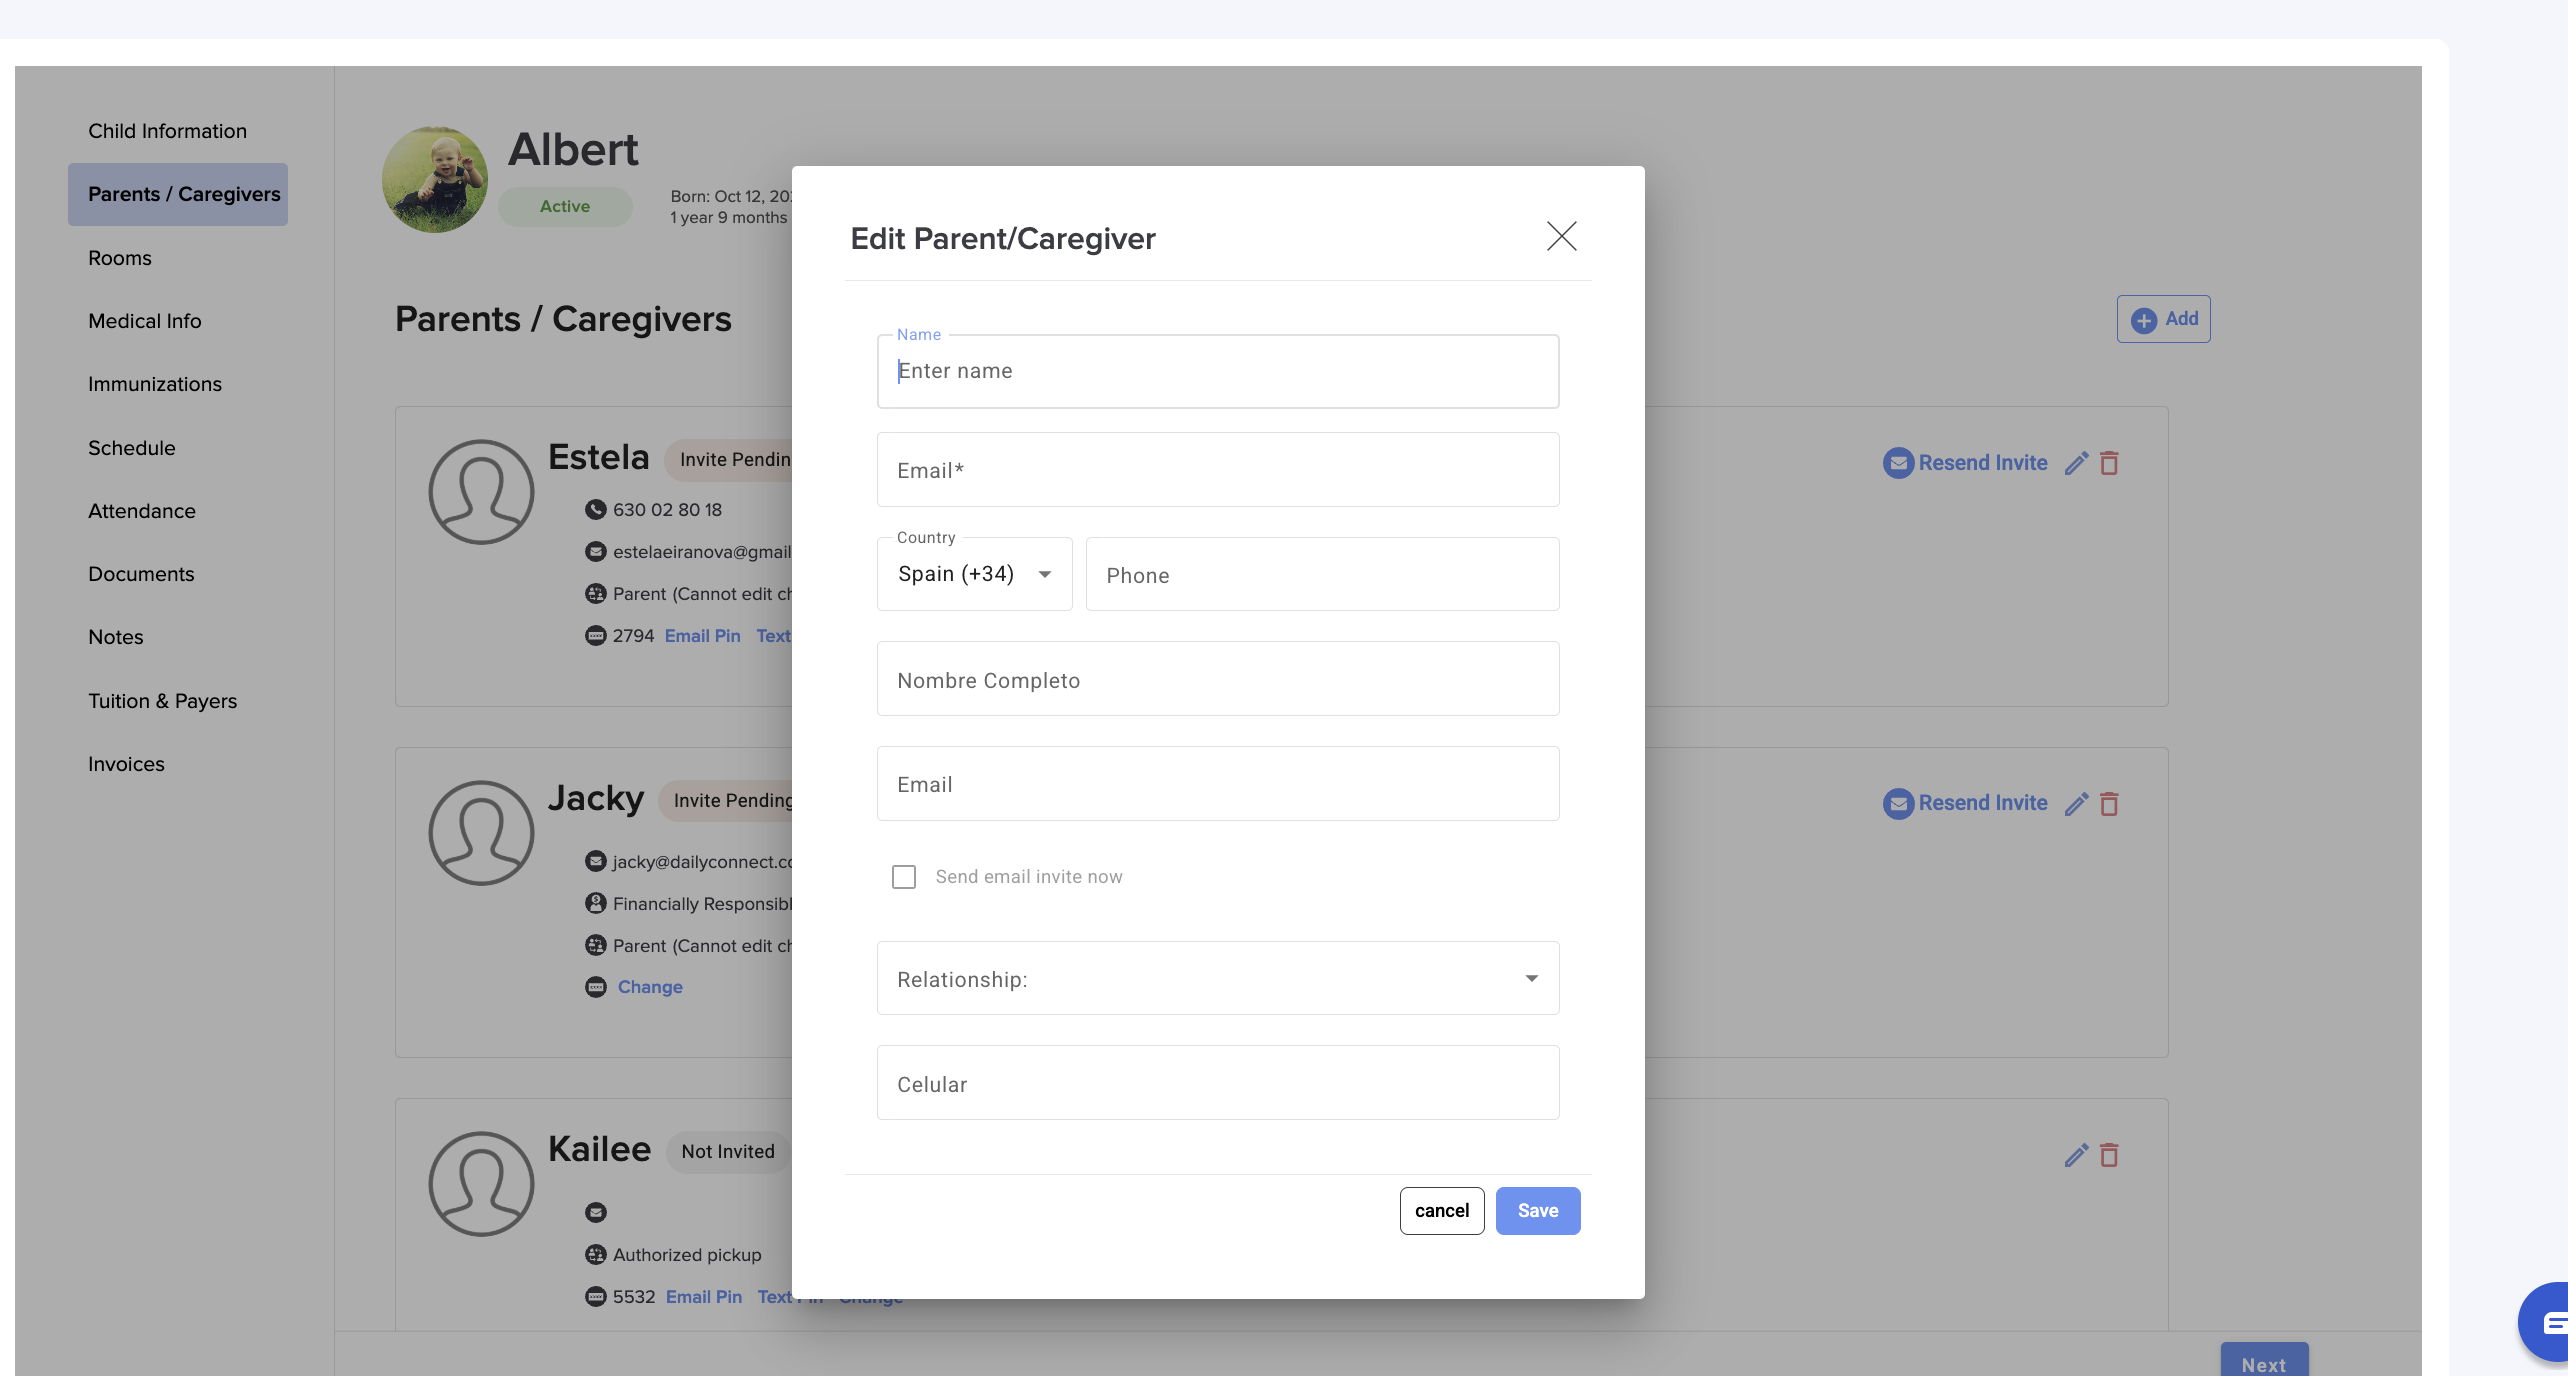Click Estela's PIN code icon
This screenshot has height=1376, width=2568.
click(x=595, y=636)
